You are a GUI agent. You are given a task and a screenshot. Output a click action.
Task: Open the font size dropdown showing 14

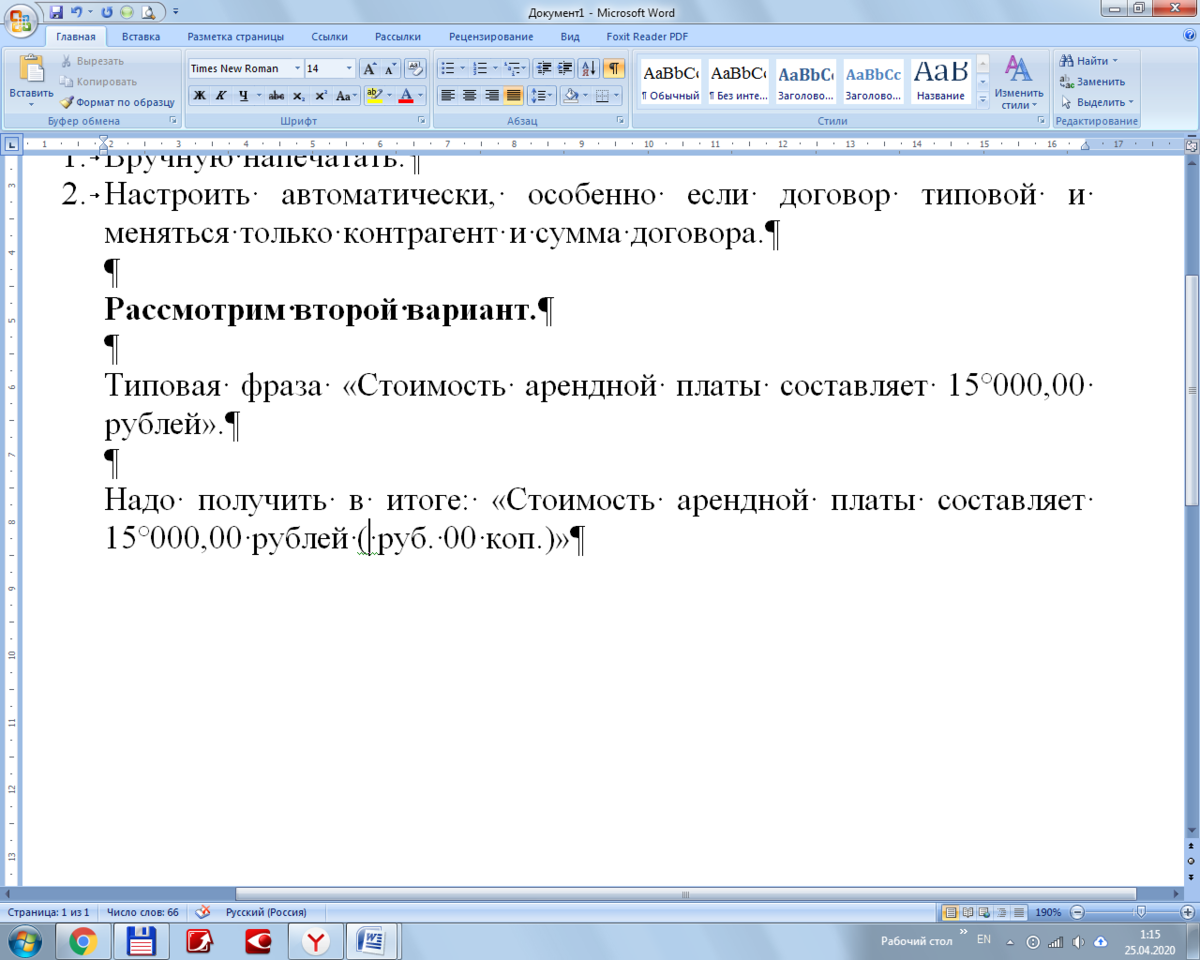(x=349, y=69)
